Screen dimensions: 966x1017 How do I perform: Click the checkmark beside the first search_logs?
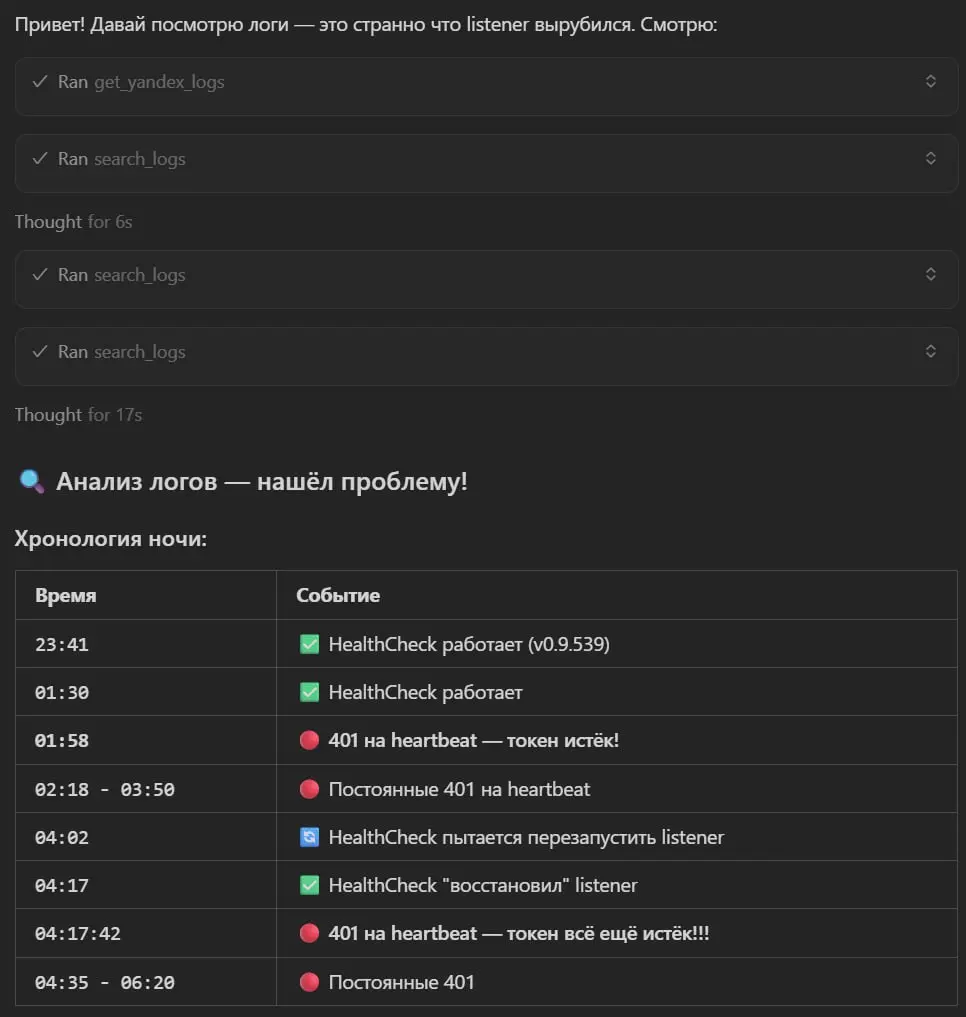(40, 158)
